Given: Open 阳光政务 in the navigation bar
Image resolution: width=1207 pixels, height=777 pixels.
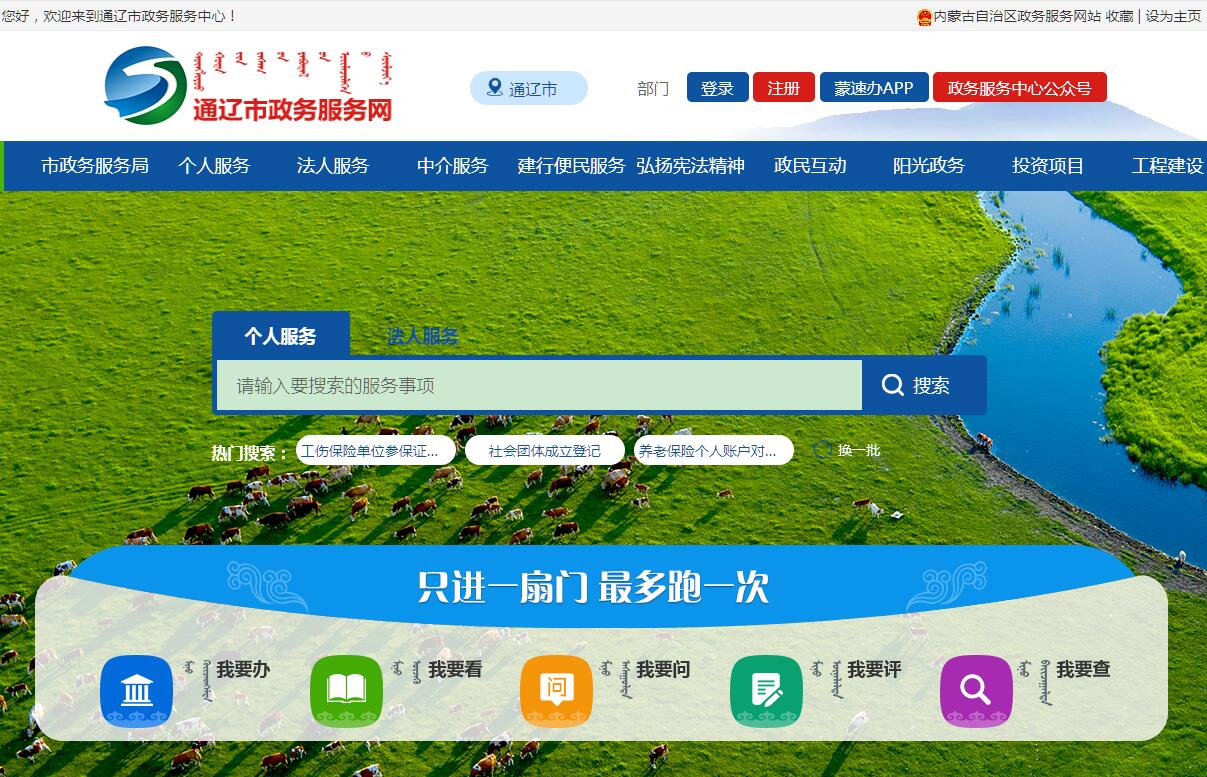Looking at the screenshot, I should (x=928, y=166).
